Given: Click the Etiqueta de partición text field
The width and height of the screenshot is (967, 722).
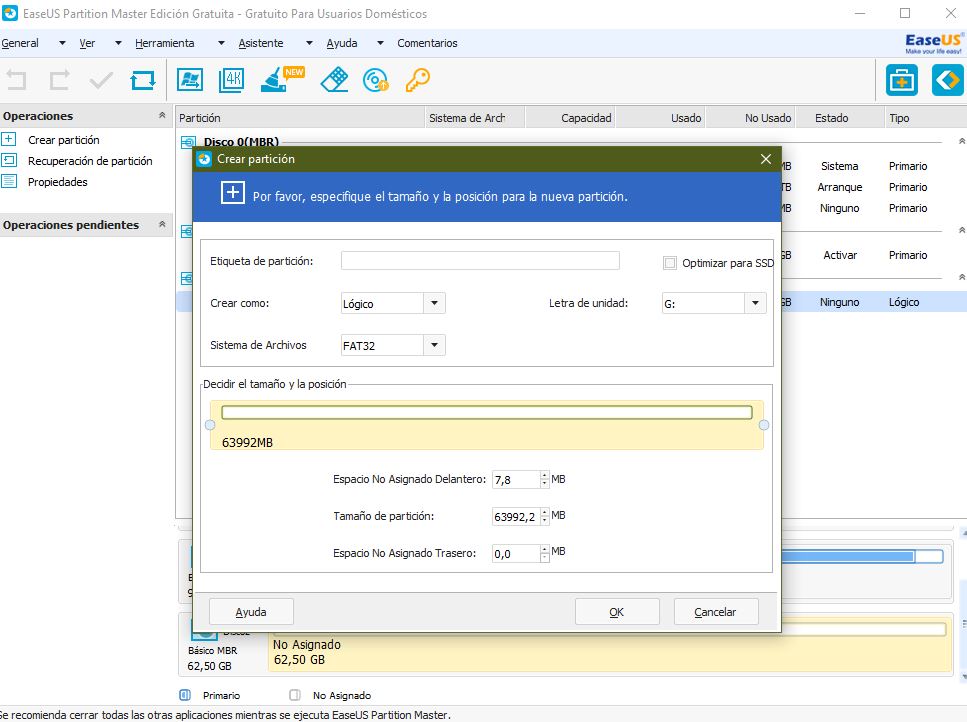Looking at the screenshot, I should 480,261.
